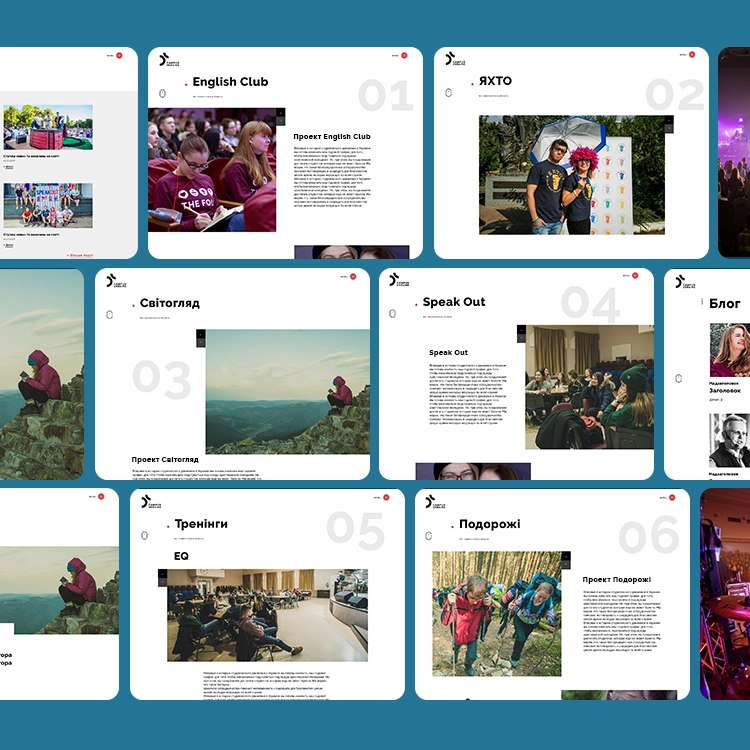The width and height of the screenshot is (750, 750).
Task: Select the Блог page heading
Action: pyautogui.click(x=724, y=303)
